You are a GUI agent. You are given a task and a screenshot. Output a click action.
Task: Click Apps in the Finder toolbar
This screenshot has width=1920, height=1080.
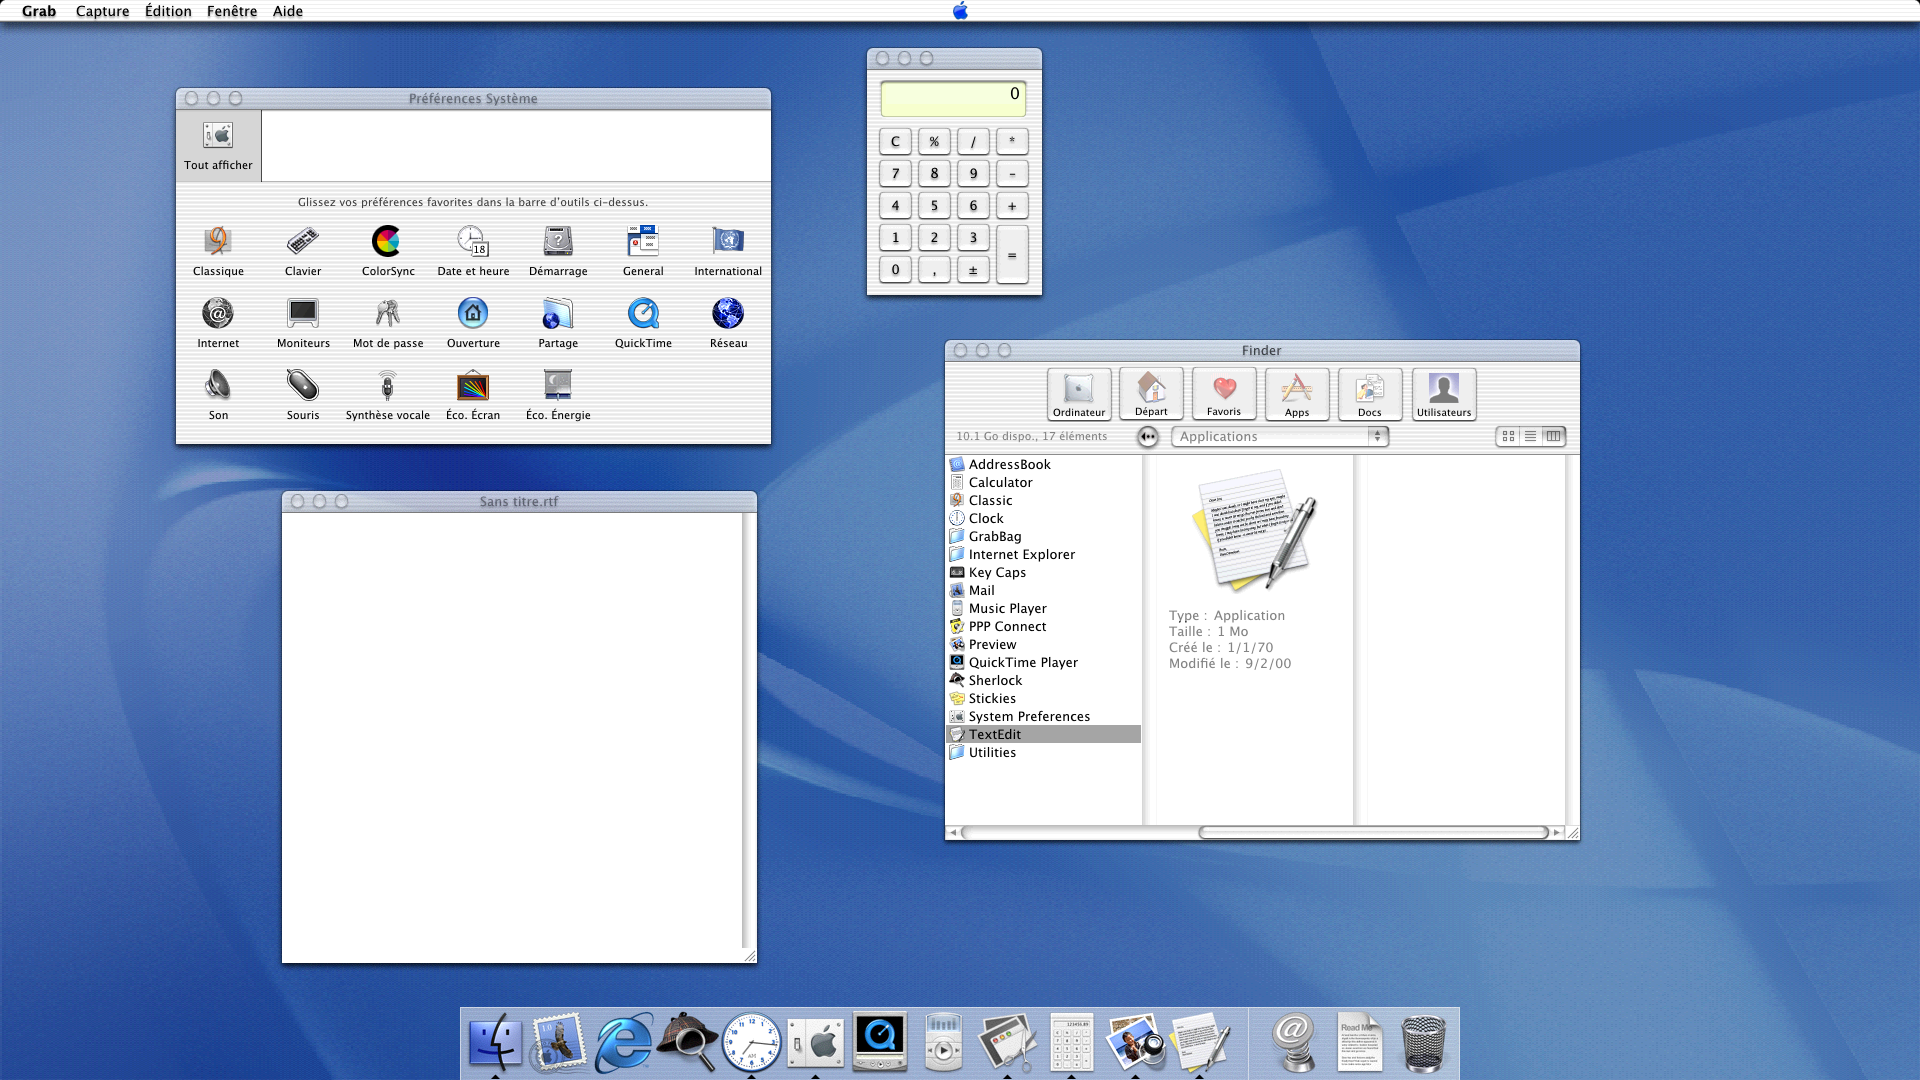1297,394
